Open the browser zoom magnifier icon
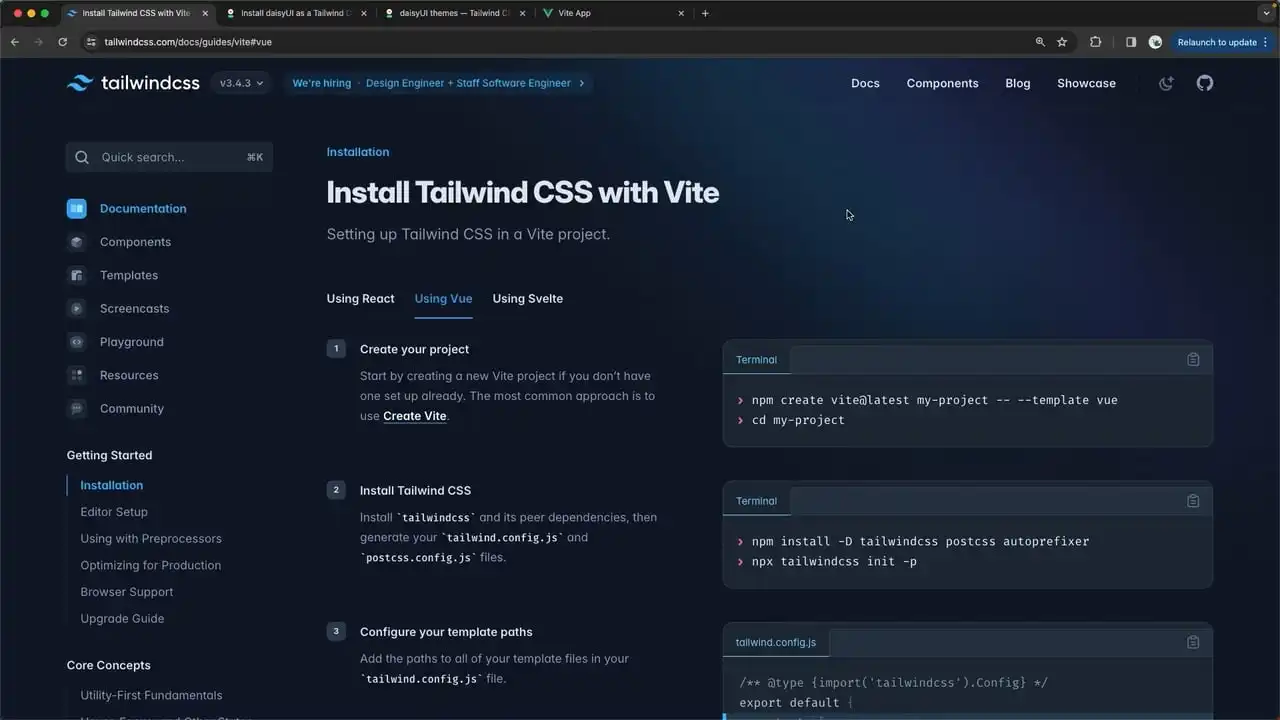 coord(1040,42)
